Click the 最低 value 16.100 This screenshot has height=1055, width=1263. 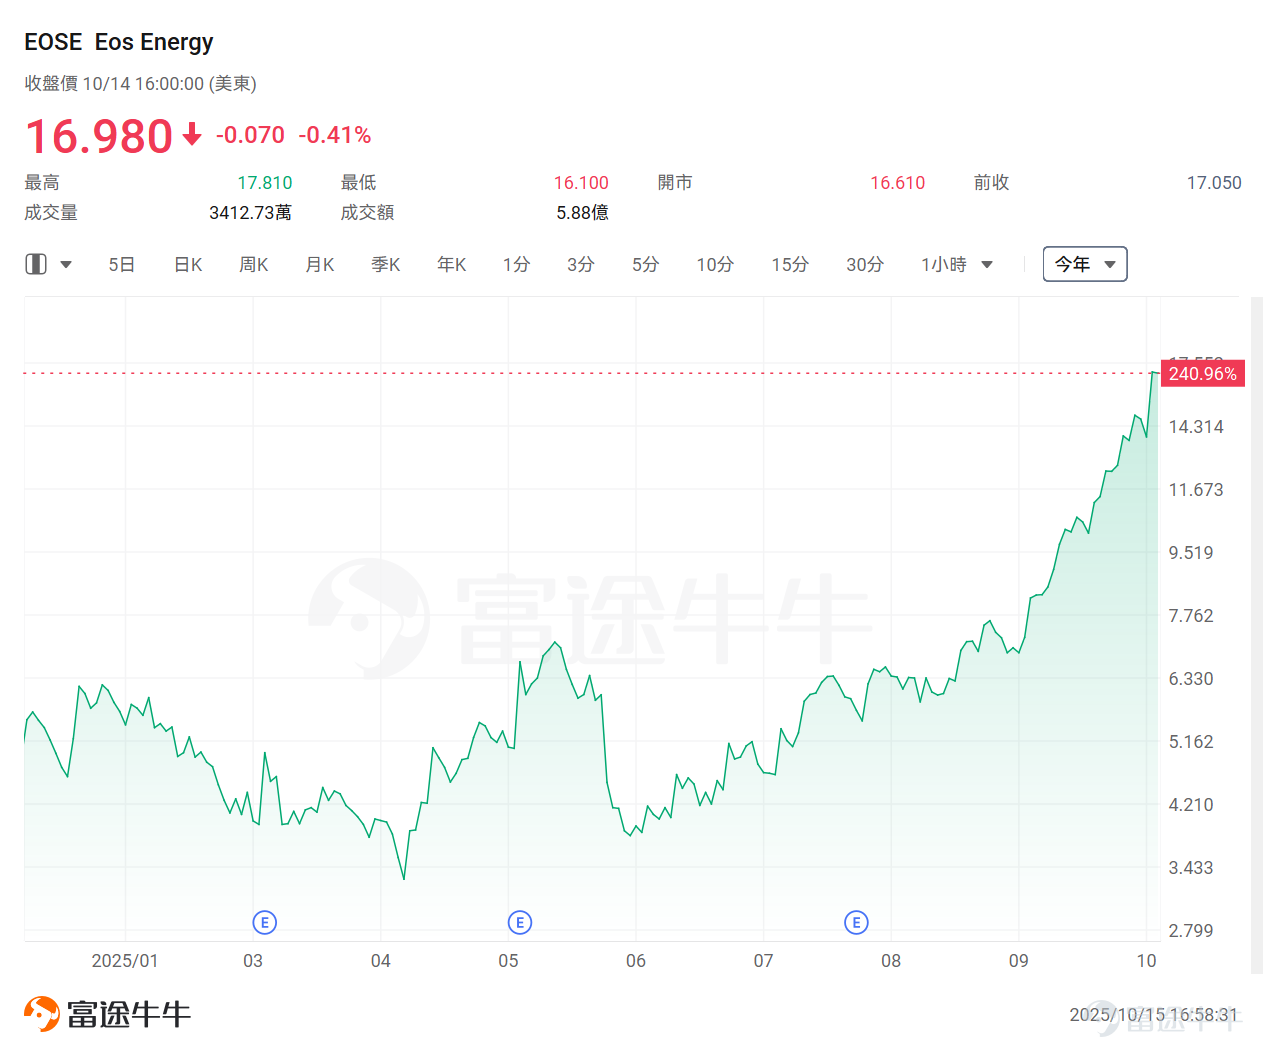coord(581,183)
